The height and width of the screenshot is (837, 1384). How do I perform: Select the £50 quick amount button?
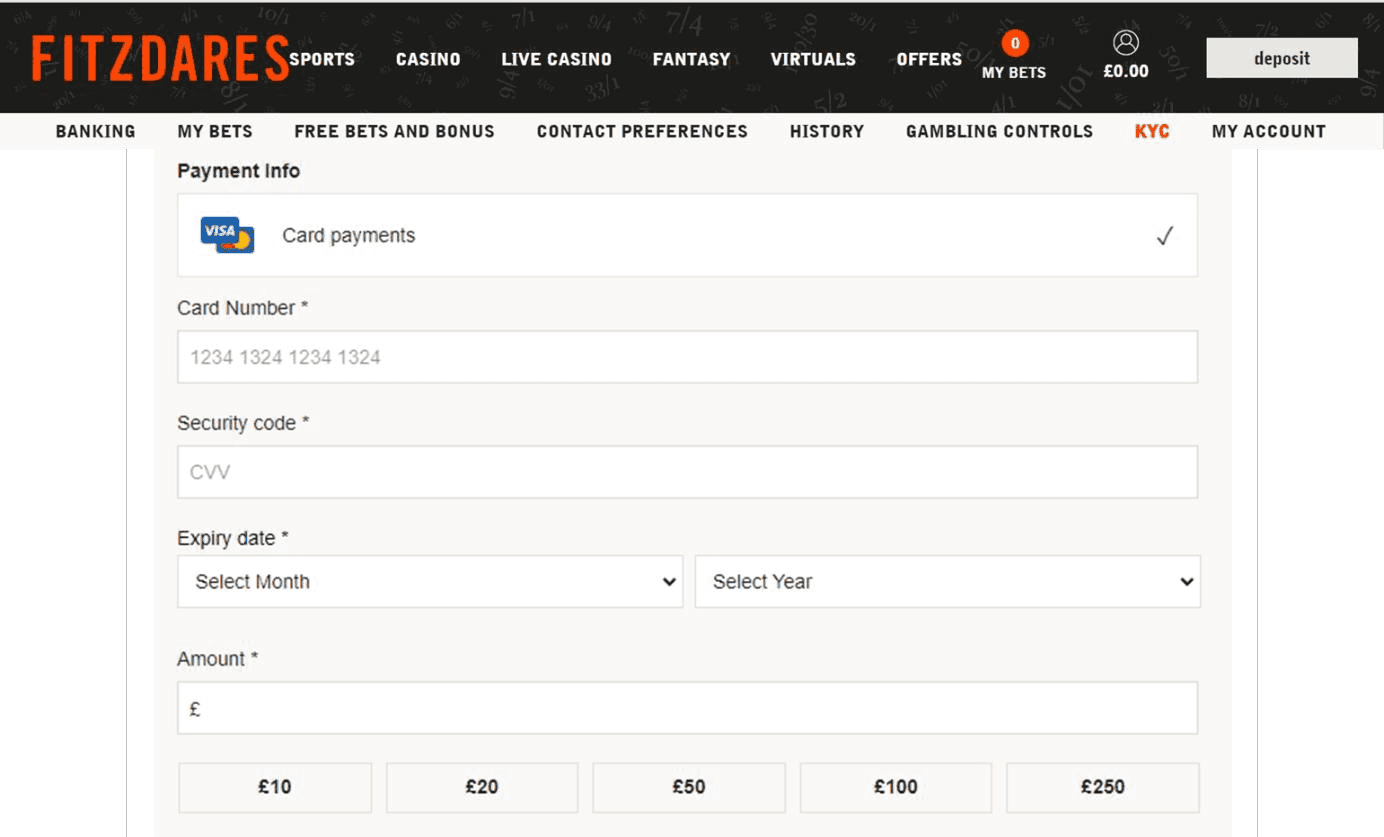688,787
